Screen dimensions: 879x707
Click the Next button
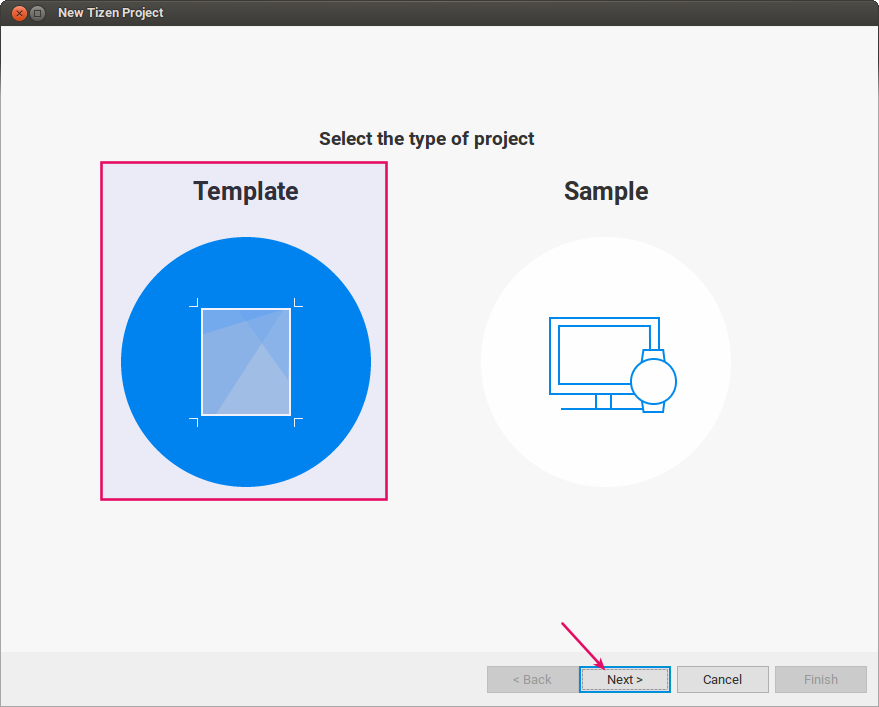[x=624, y=679]
